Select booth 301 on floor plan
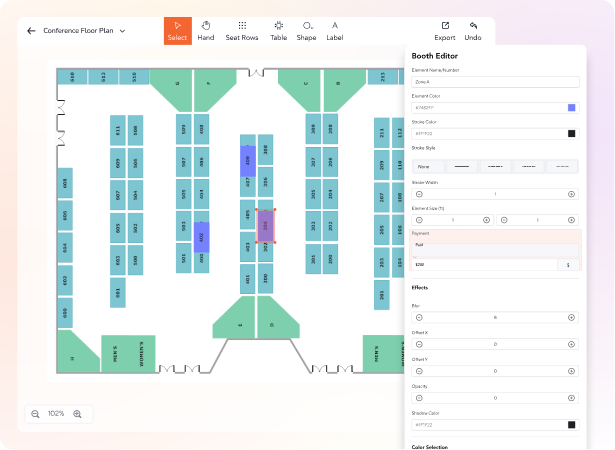 point(313,259)
